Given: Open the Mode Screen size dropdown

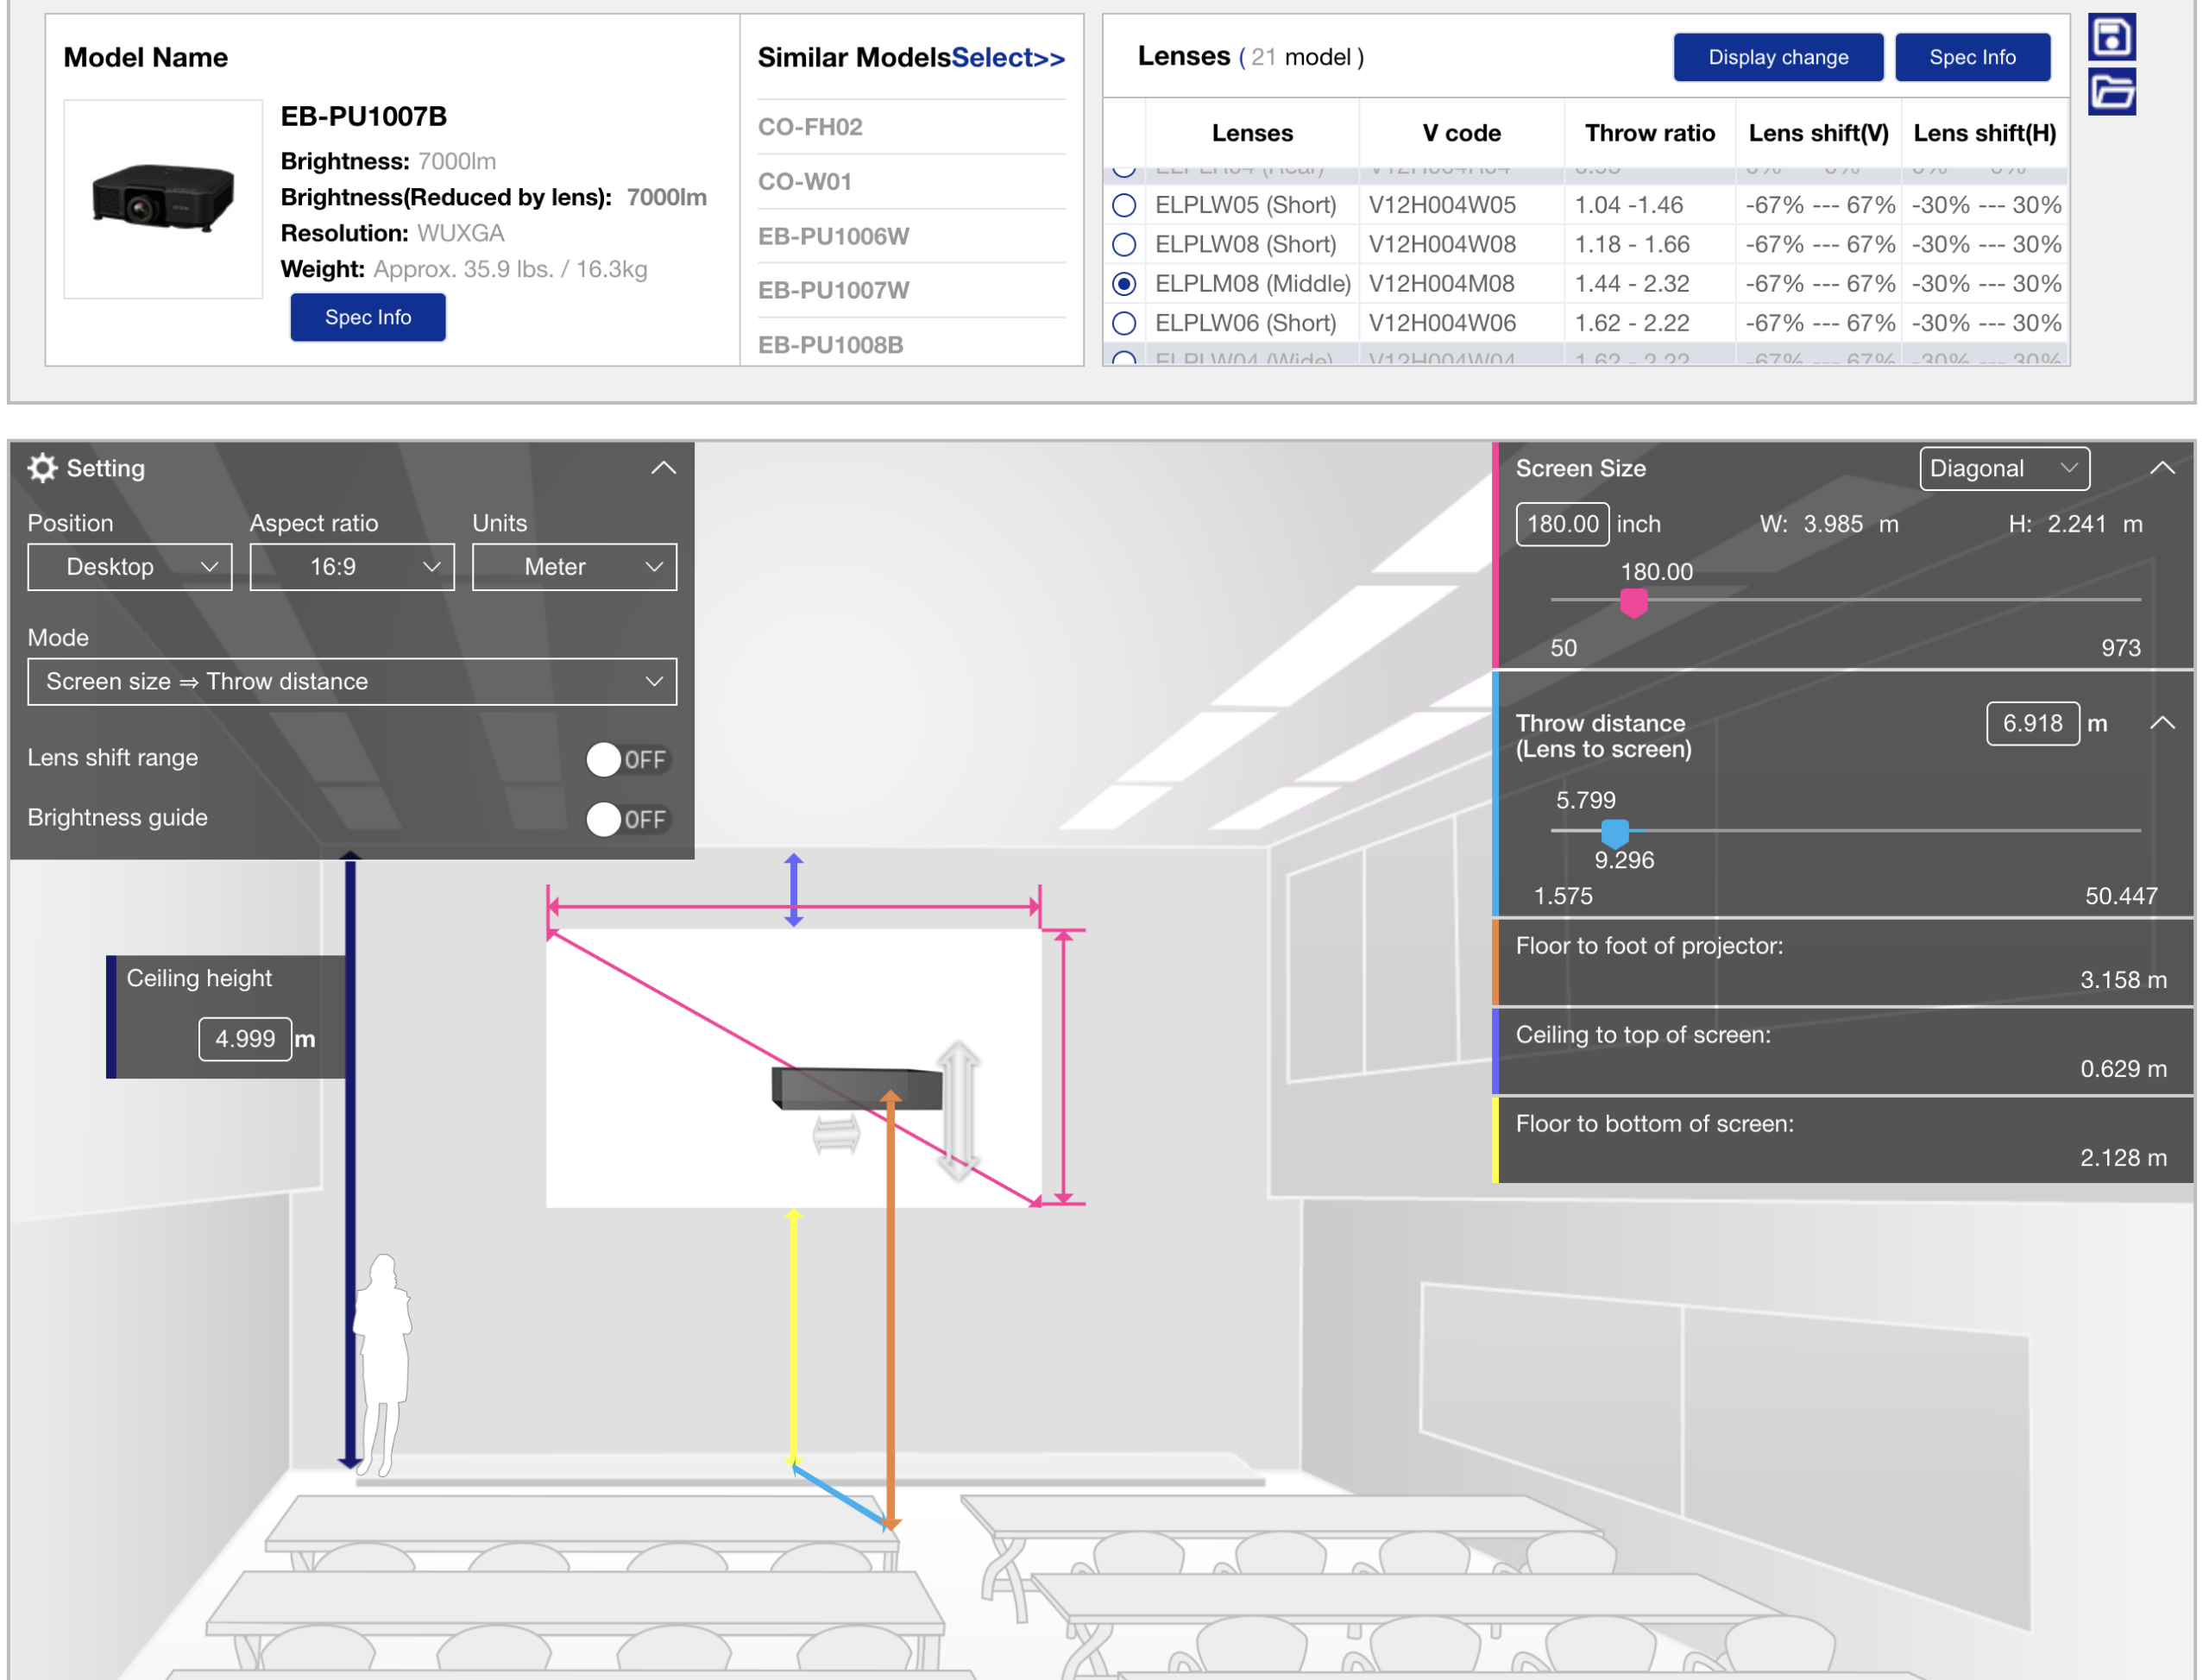Looking at the screenshot, I should (352, 681).
